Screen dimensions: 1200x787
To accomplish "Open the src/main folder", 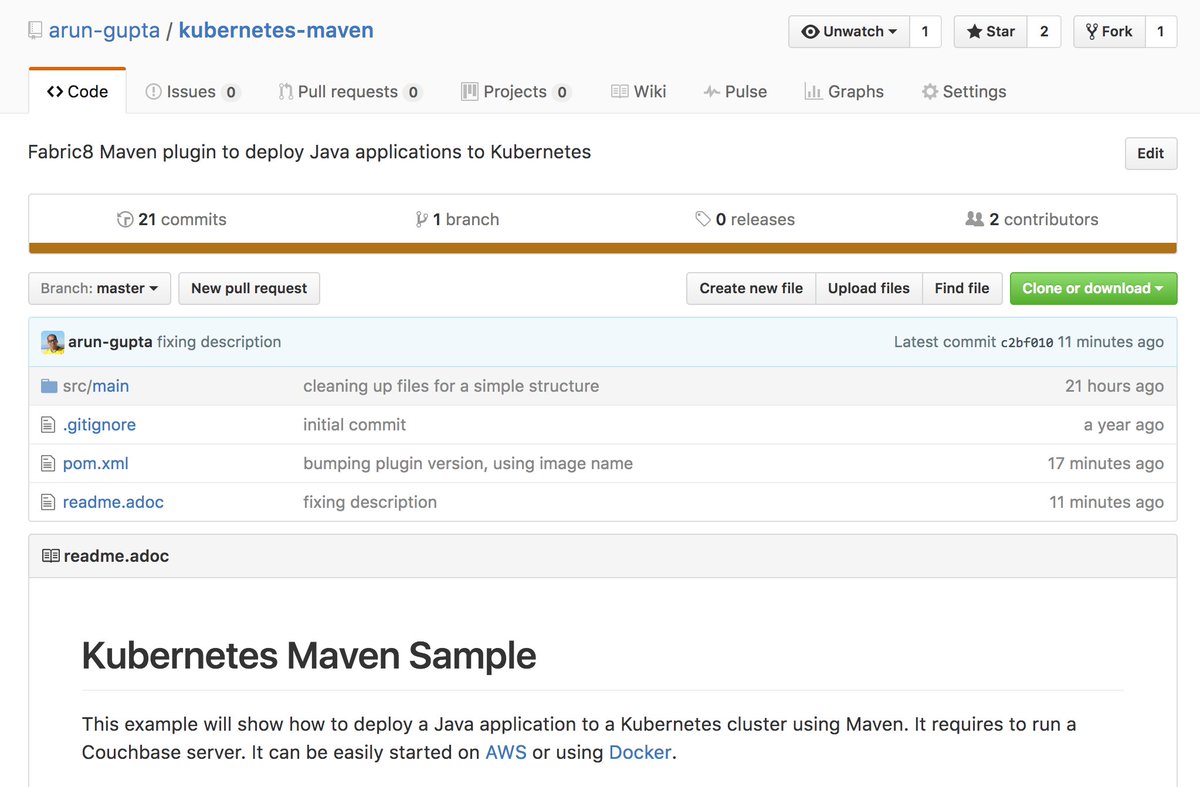I will [x=96, y=386].
